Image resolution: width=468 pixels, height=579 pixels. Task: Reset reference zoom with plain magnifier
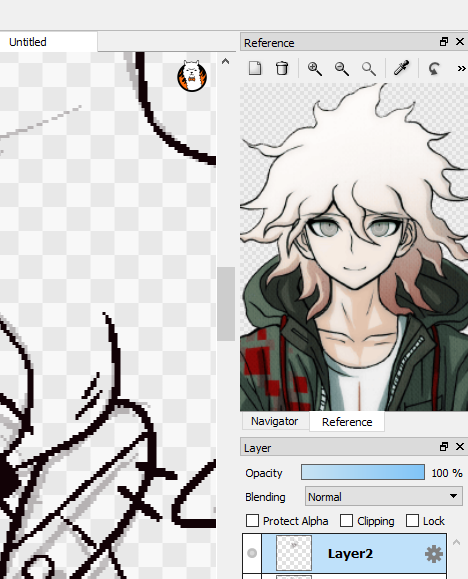368,69
